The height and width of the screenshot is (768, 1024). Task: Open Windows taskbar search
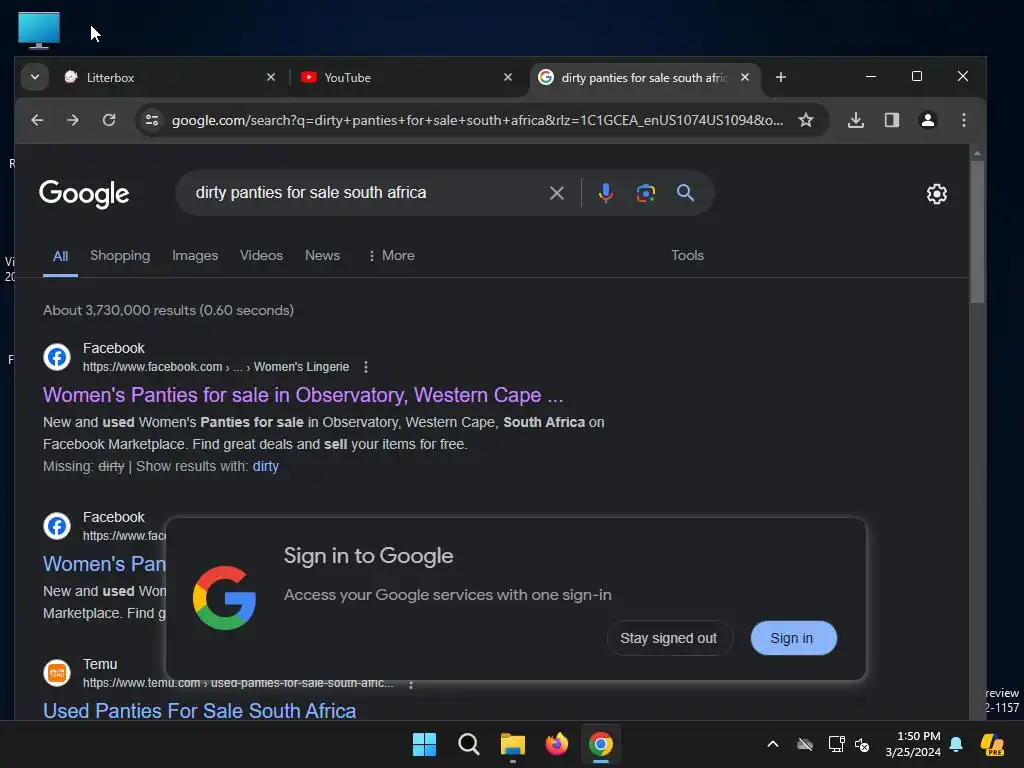click(x=468, y=744)
